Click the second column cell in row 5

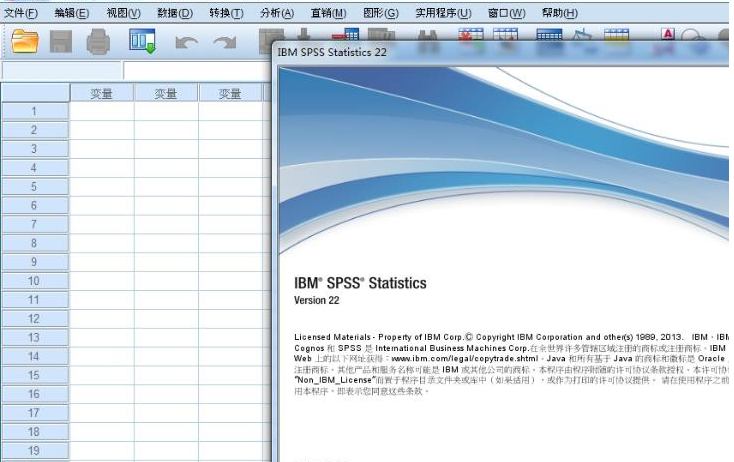(x=166, y=187)
